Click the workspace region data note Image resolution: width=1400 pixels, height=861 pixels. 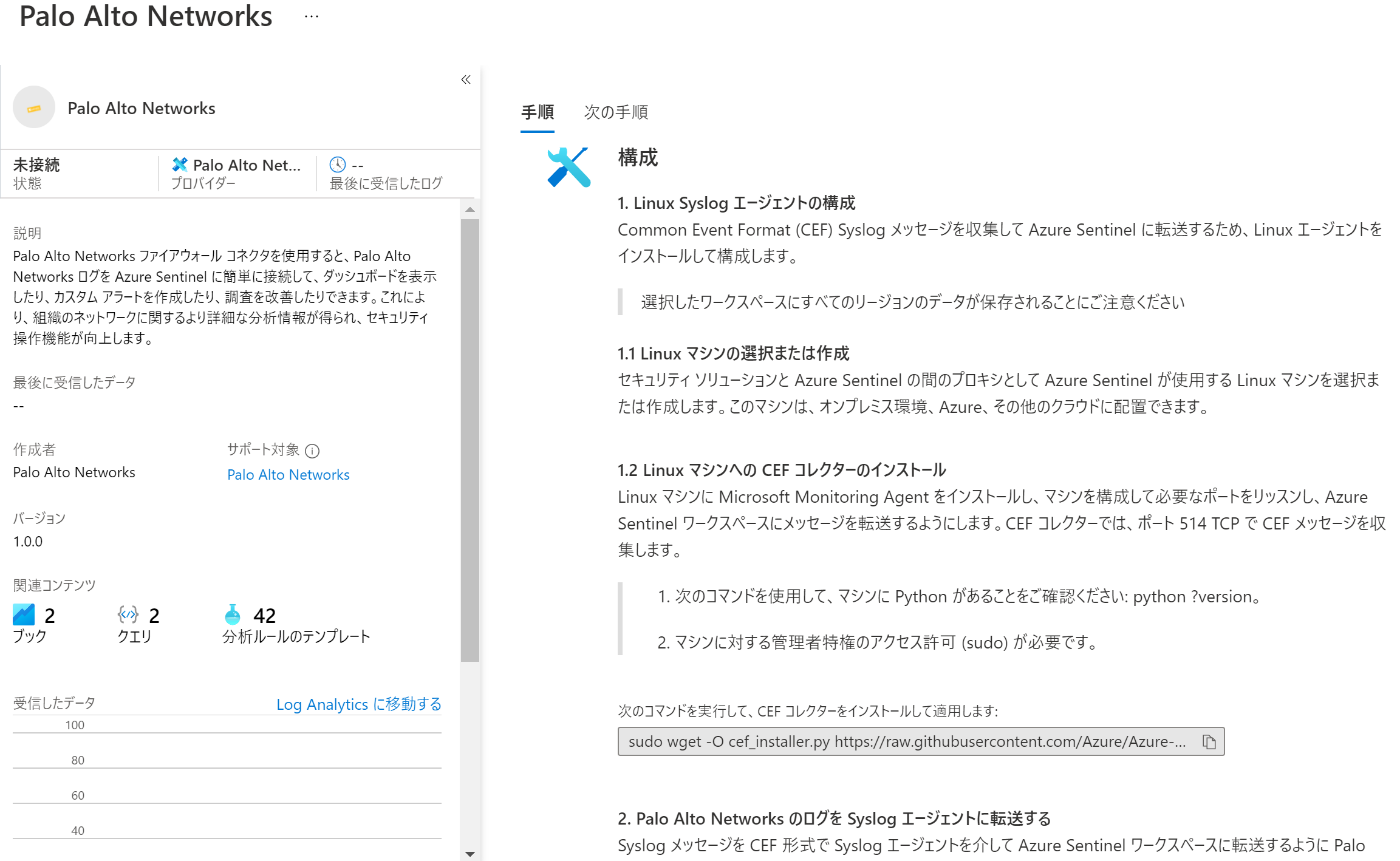[913, 302]
